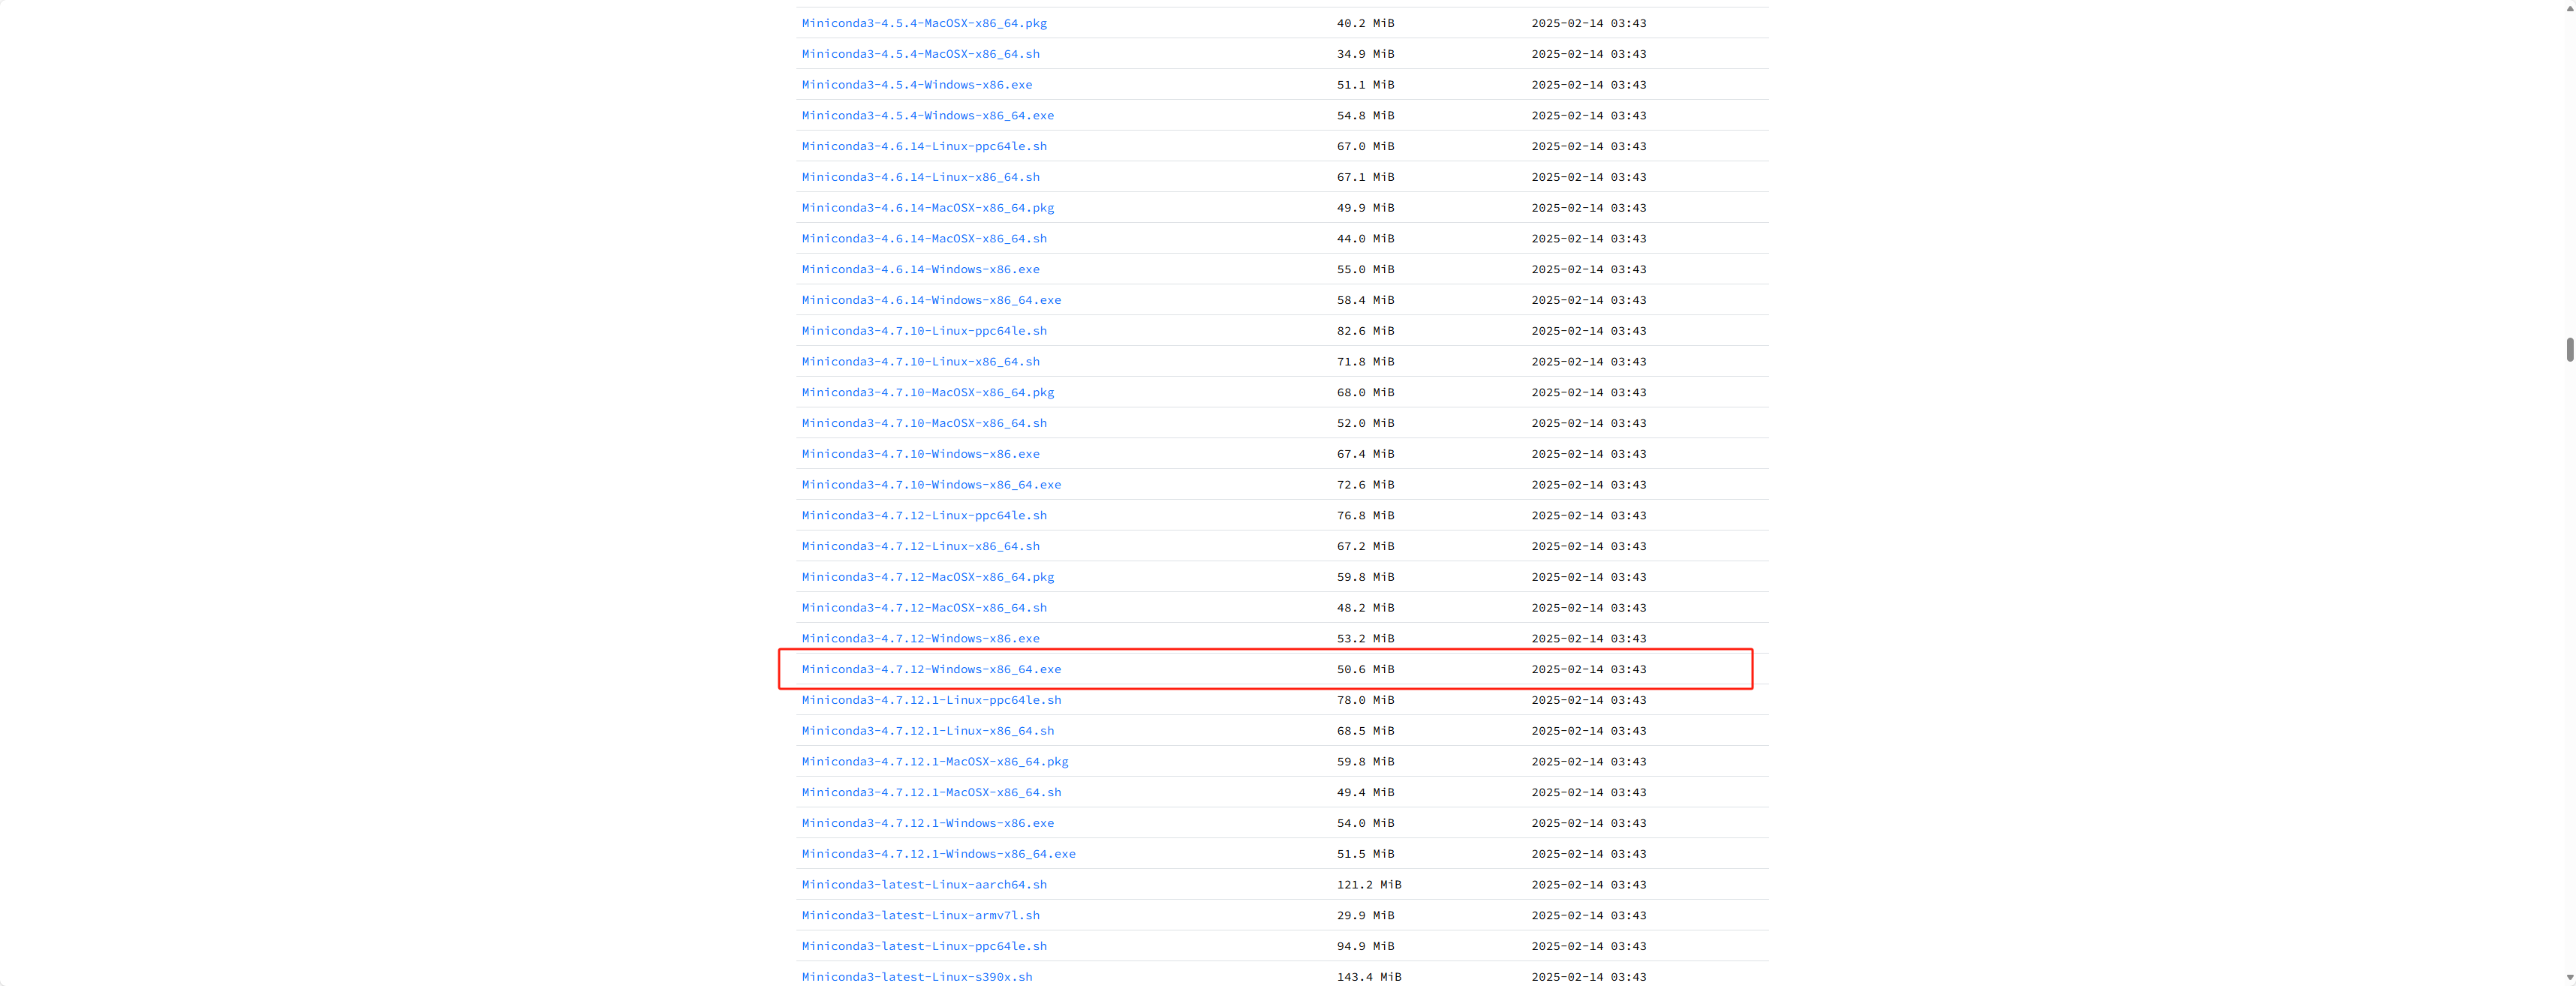Image resolution: width=2576 pixels, height=986 pixels.
Task: Select Miniconda3-4.7.12-Windows-x86.exe link
Action: point(920,639)
